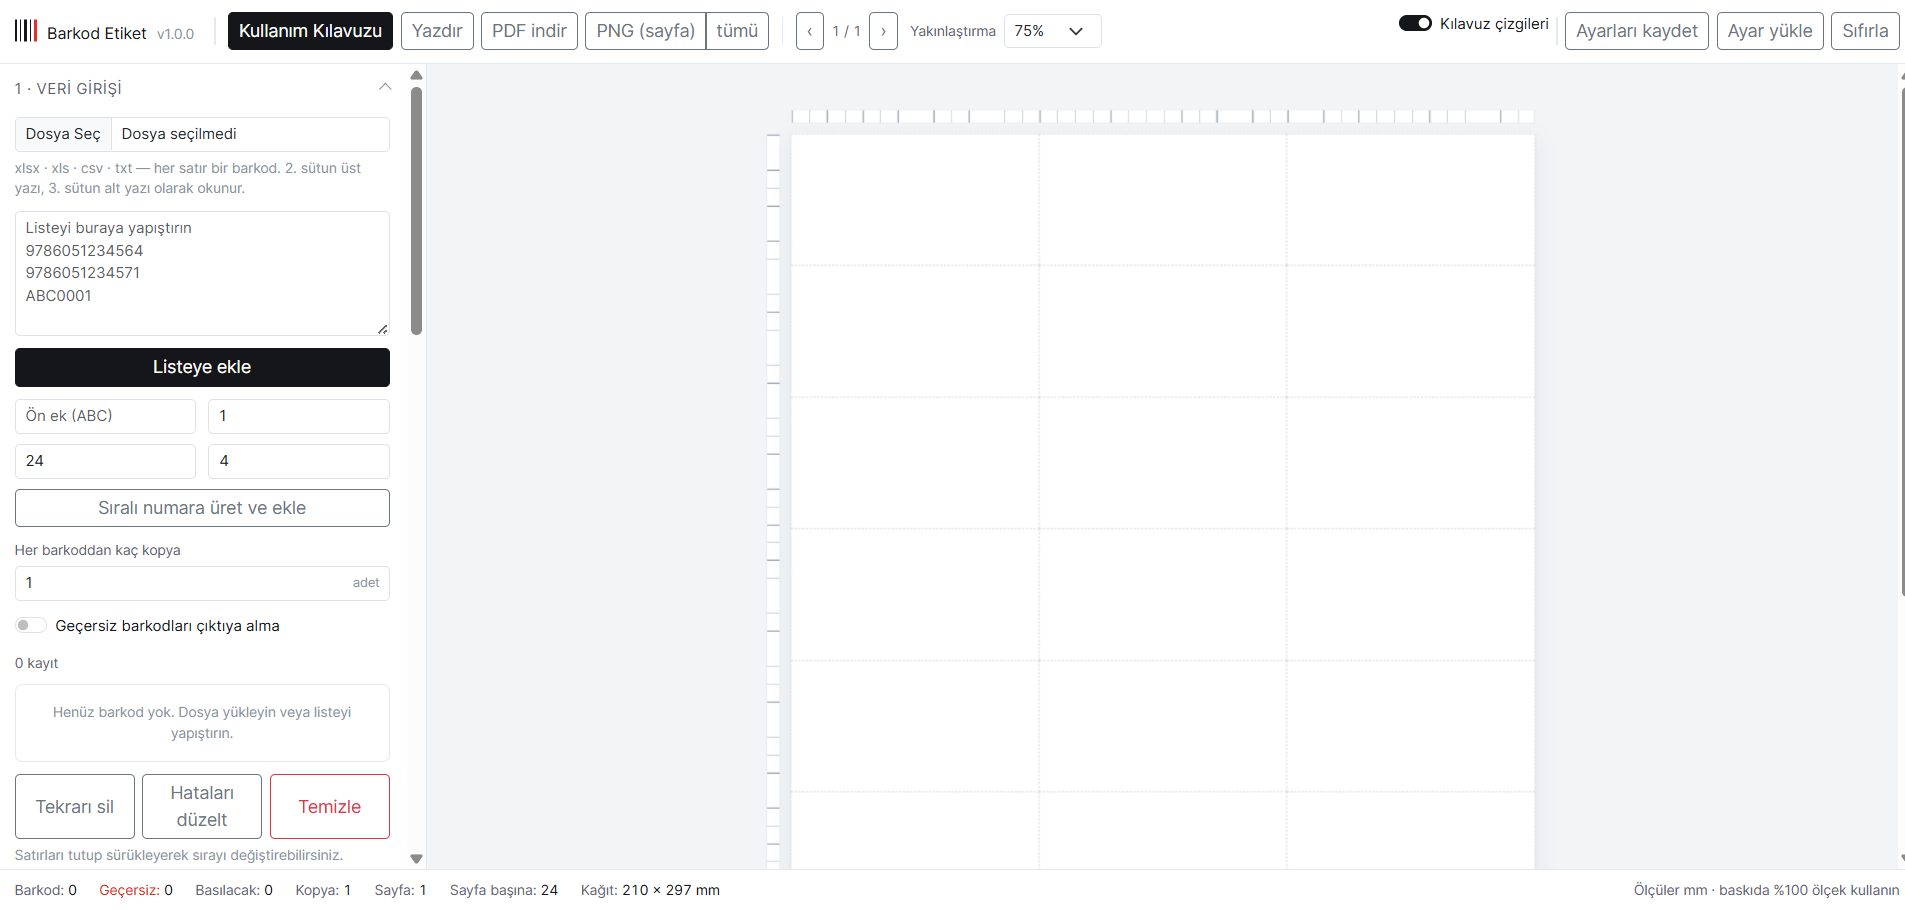Viewport: 1905px width, 910px height.
Task: Toggle Geçersiz barkodları çıktıya alma switch
Action: pyautogui.click(x=31, y=625)
